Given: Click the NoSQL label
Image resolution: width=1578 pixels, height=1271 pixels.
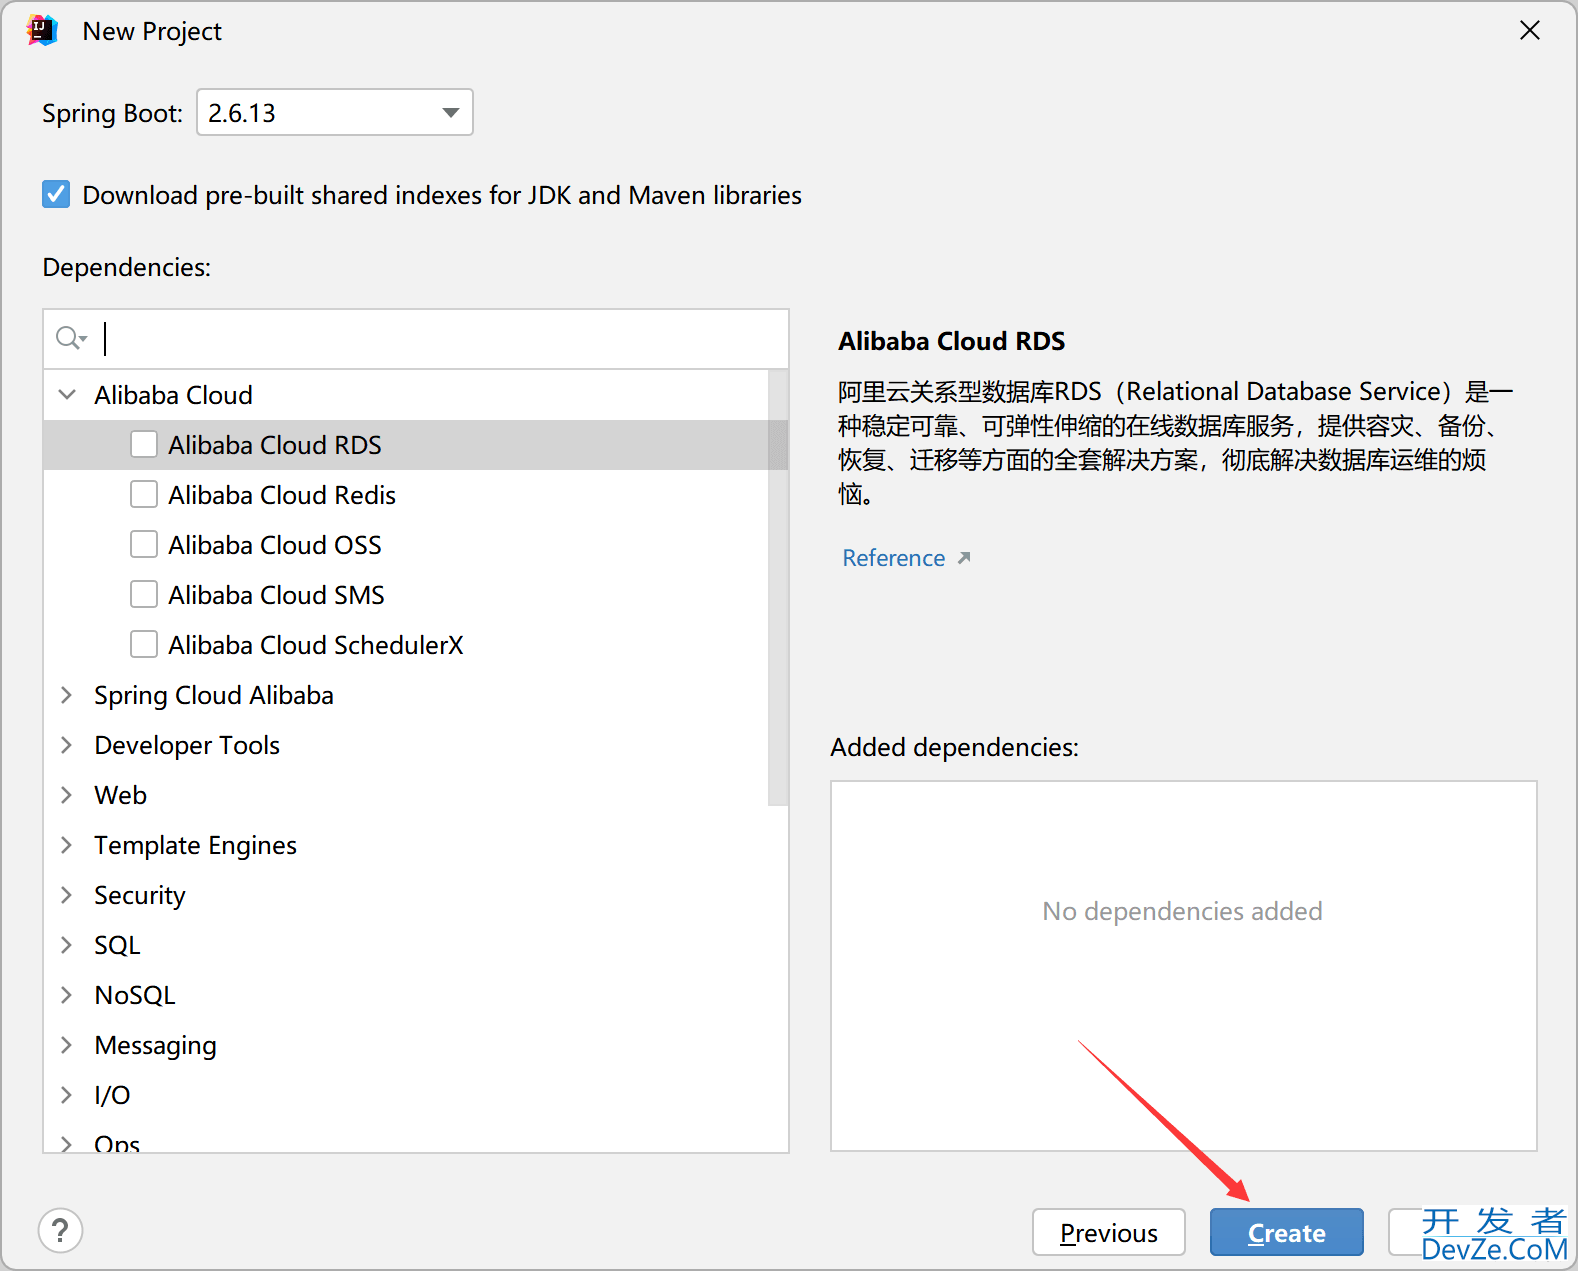Looking at the screenshot, I should (x=135, y=995).
